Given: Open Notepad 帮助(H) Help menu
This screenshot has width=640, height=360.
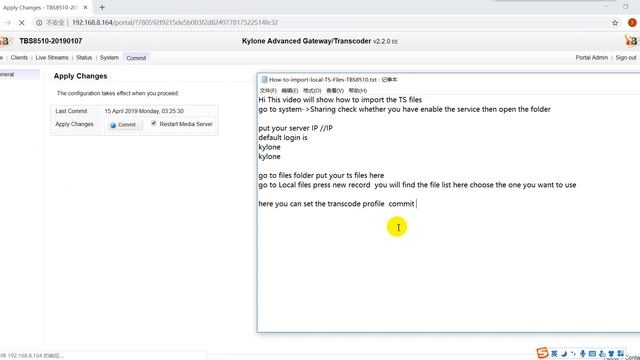Looking at the screenshot, I should point(358,91).
